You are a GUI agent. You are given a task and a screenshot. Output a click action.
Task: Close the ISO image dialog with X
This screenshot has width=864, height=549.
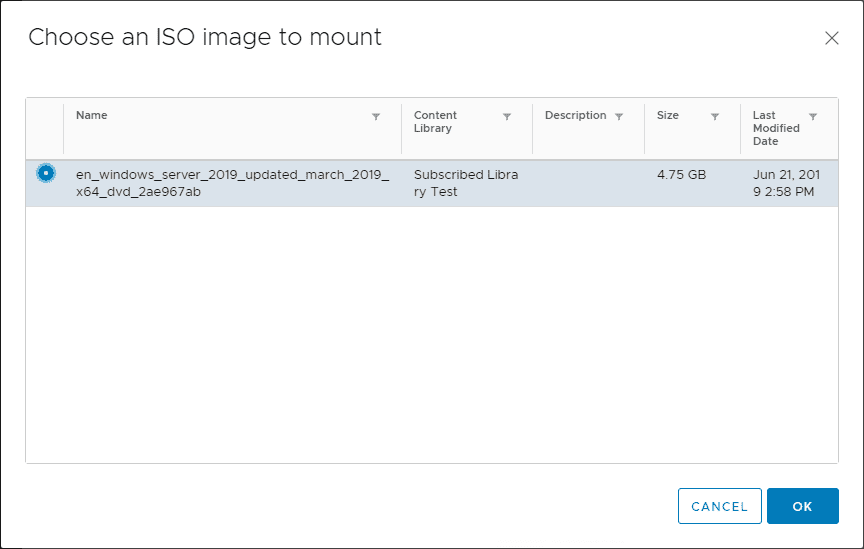click(x=831, y=38)
